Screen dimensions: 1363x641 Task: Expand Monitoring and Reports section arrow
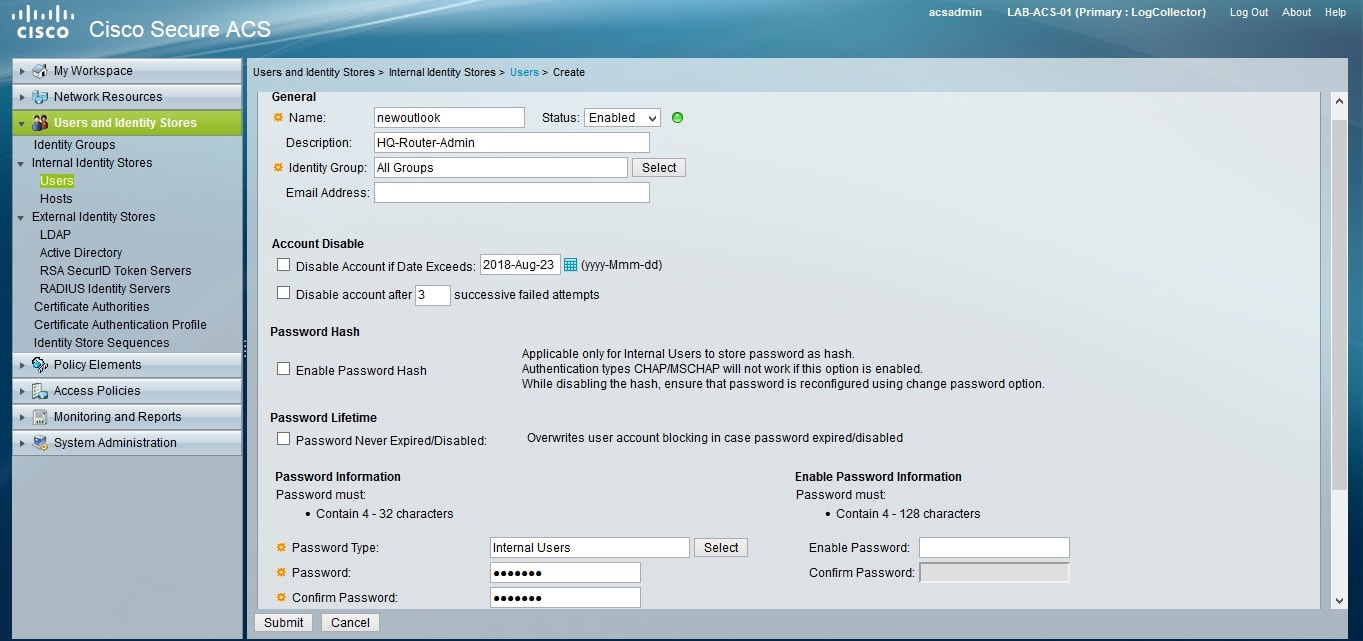(22, 417)
